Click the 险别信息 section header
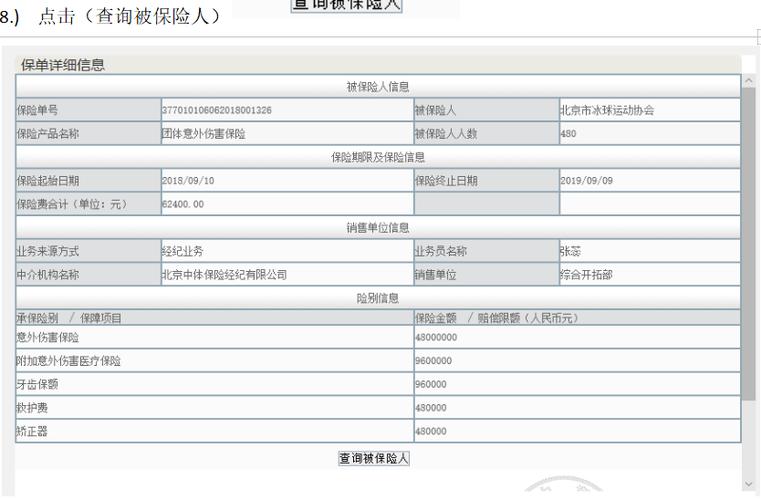761x500 pixels. pos(378,298)
